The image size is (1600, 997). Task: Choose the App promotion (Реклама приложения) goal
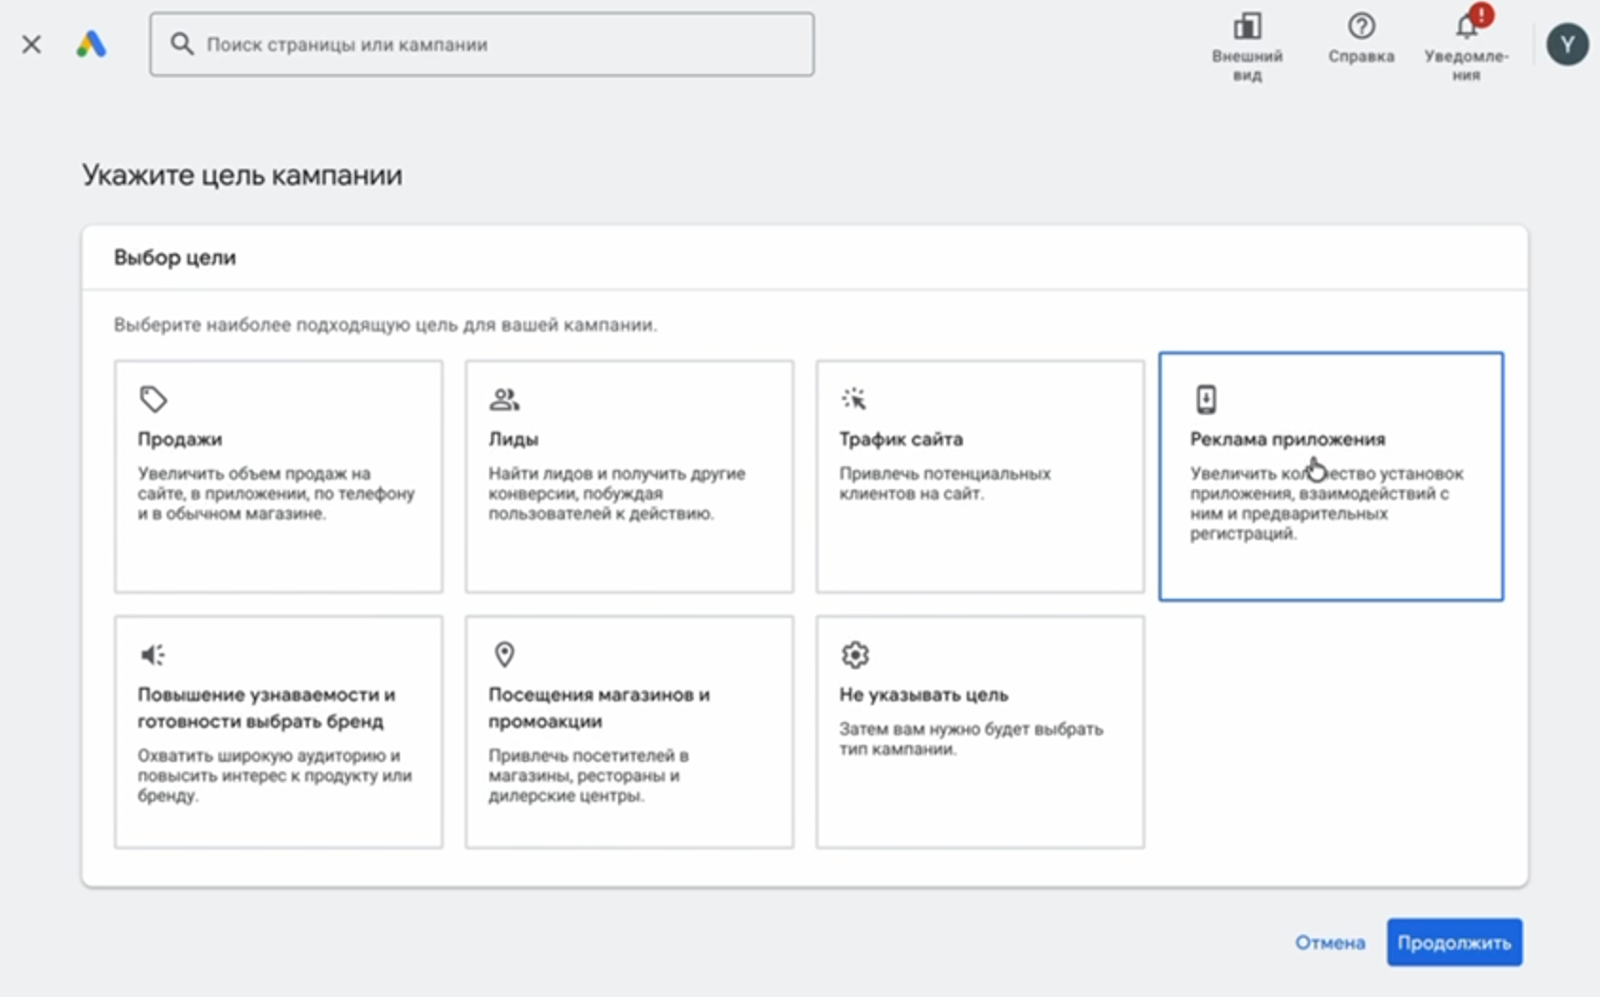tap(1330, 477)
